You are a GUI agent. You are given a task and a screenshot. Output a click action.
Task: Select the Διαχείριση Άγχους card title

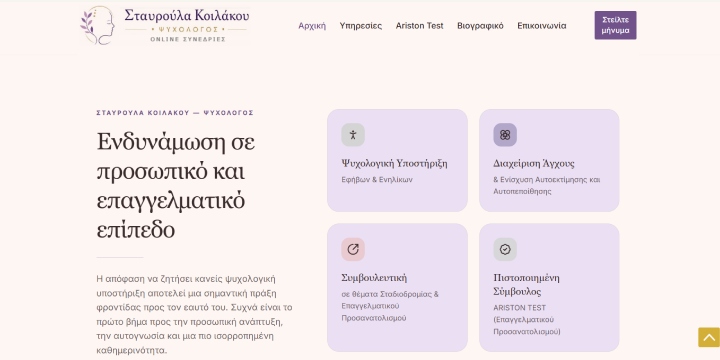(x=534, y=163)
